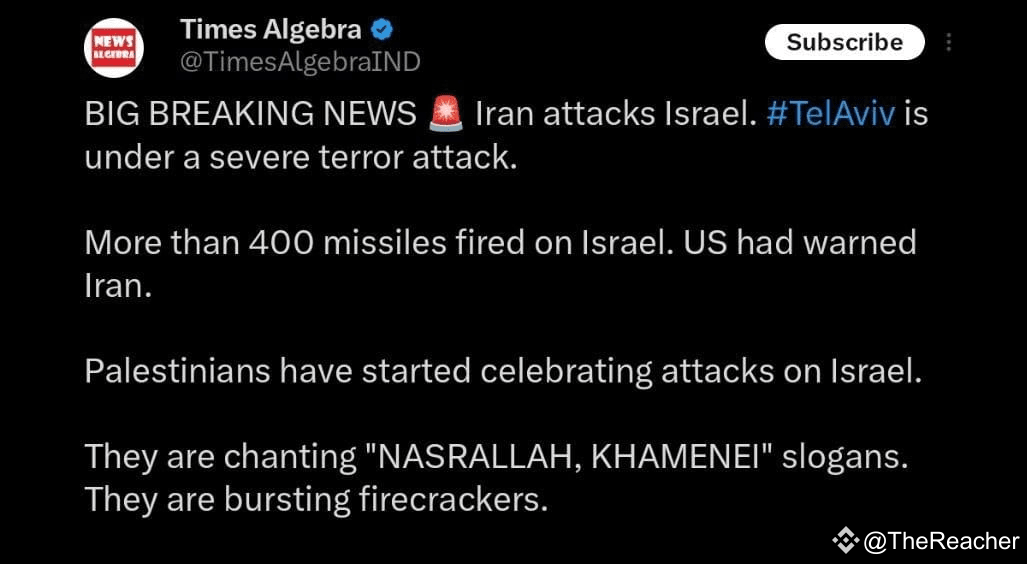Click the 'They are bursting firecrackers.' line

coord(316,501)
